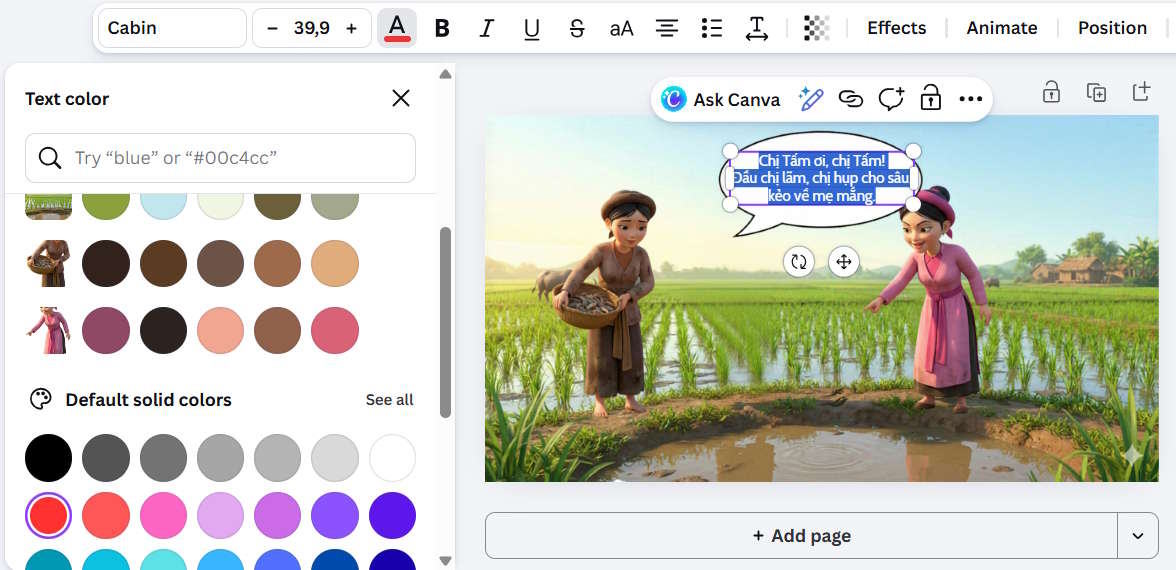Lock the selected text element
This screenshot has height=570, width=1176.
pos(930,99)
